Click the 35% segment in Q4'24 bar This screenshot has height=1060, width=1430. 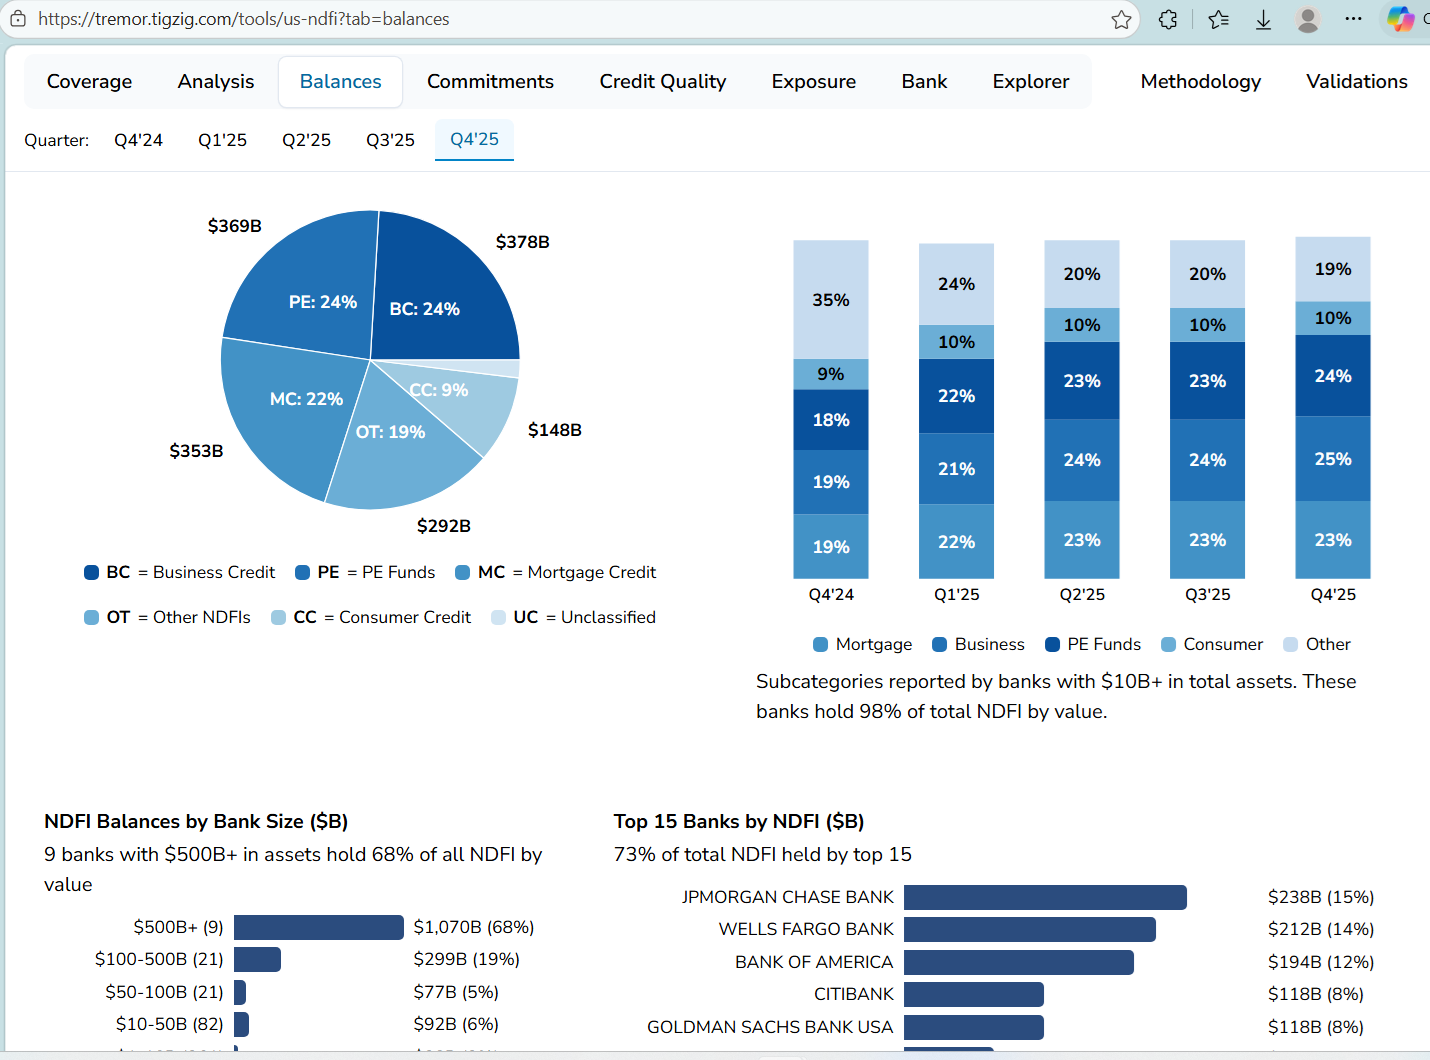coord(831,299)
